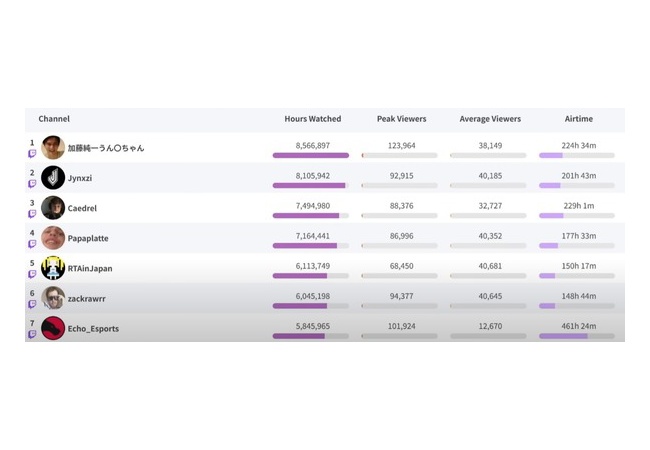650x450 pixels.
Task: Select the 201h 43m airtime value
Action: tap(579, 176)
